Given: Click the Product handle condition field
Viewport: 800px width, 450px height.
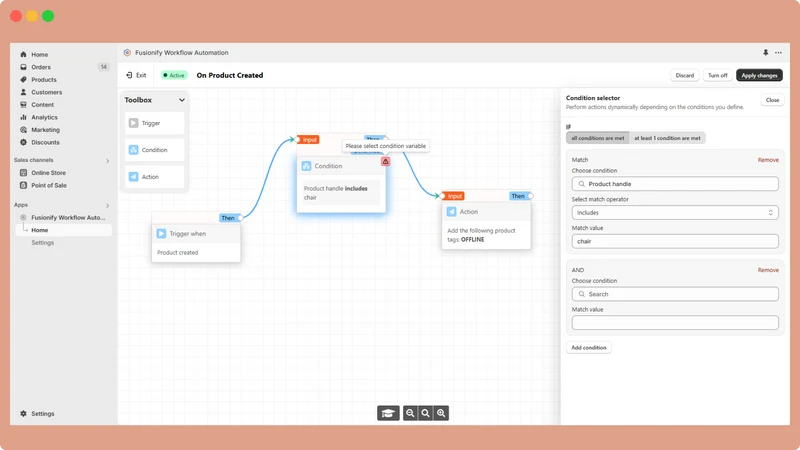Looking at the screenshot, I should pyautogui.click(x=675, y=184).
